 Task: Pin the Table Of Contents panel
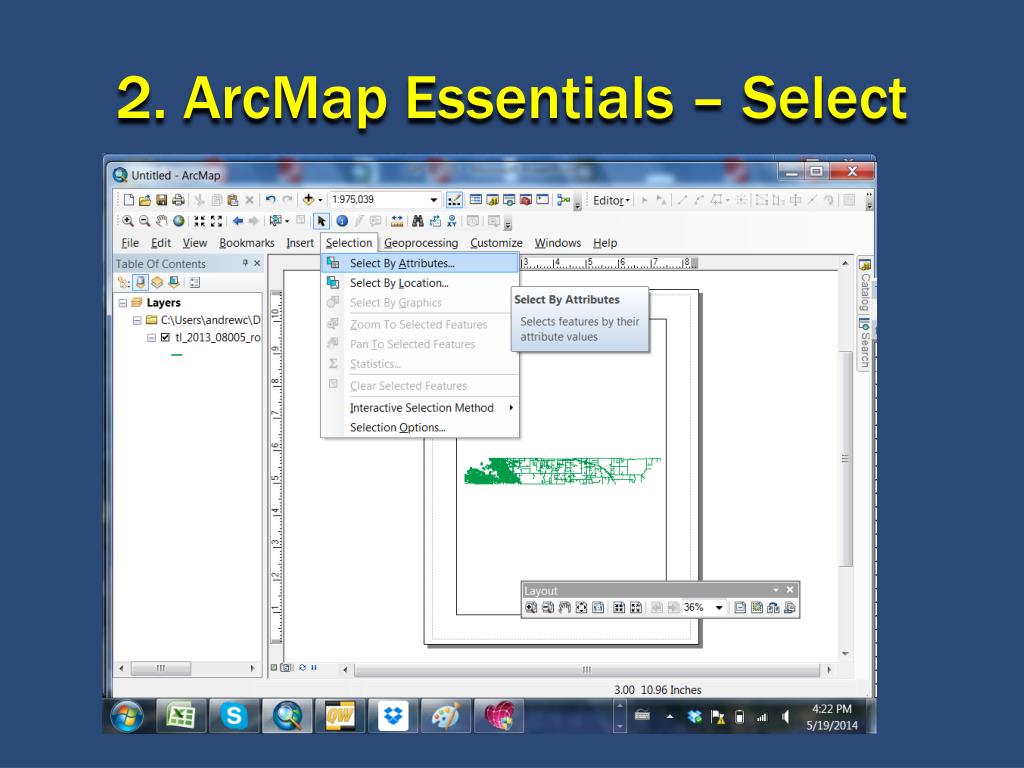click(245, 263)
